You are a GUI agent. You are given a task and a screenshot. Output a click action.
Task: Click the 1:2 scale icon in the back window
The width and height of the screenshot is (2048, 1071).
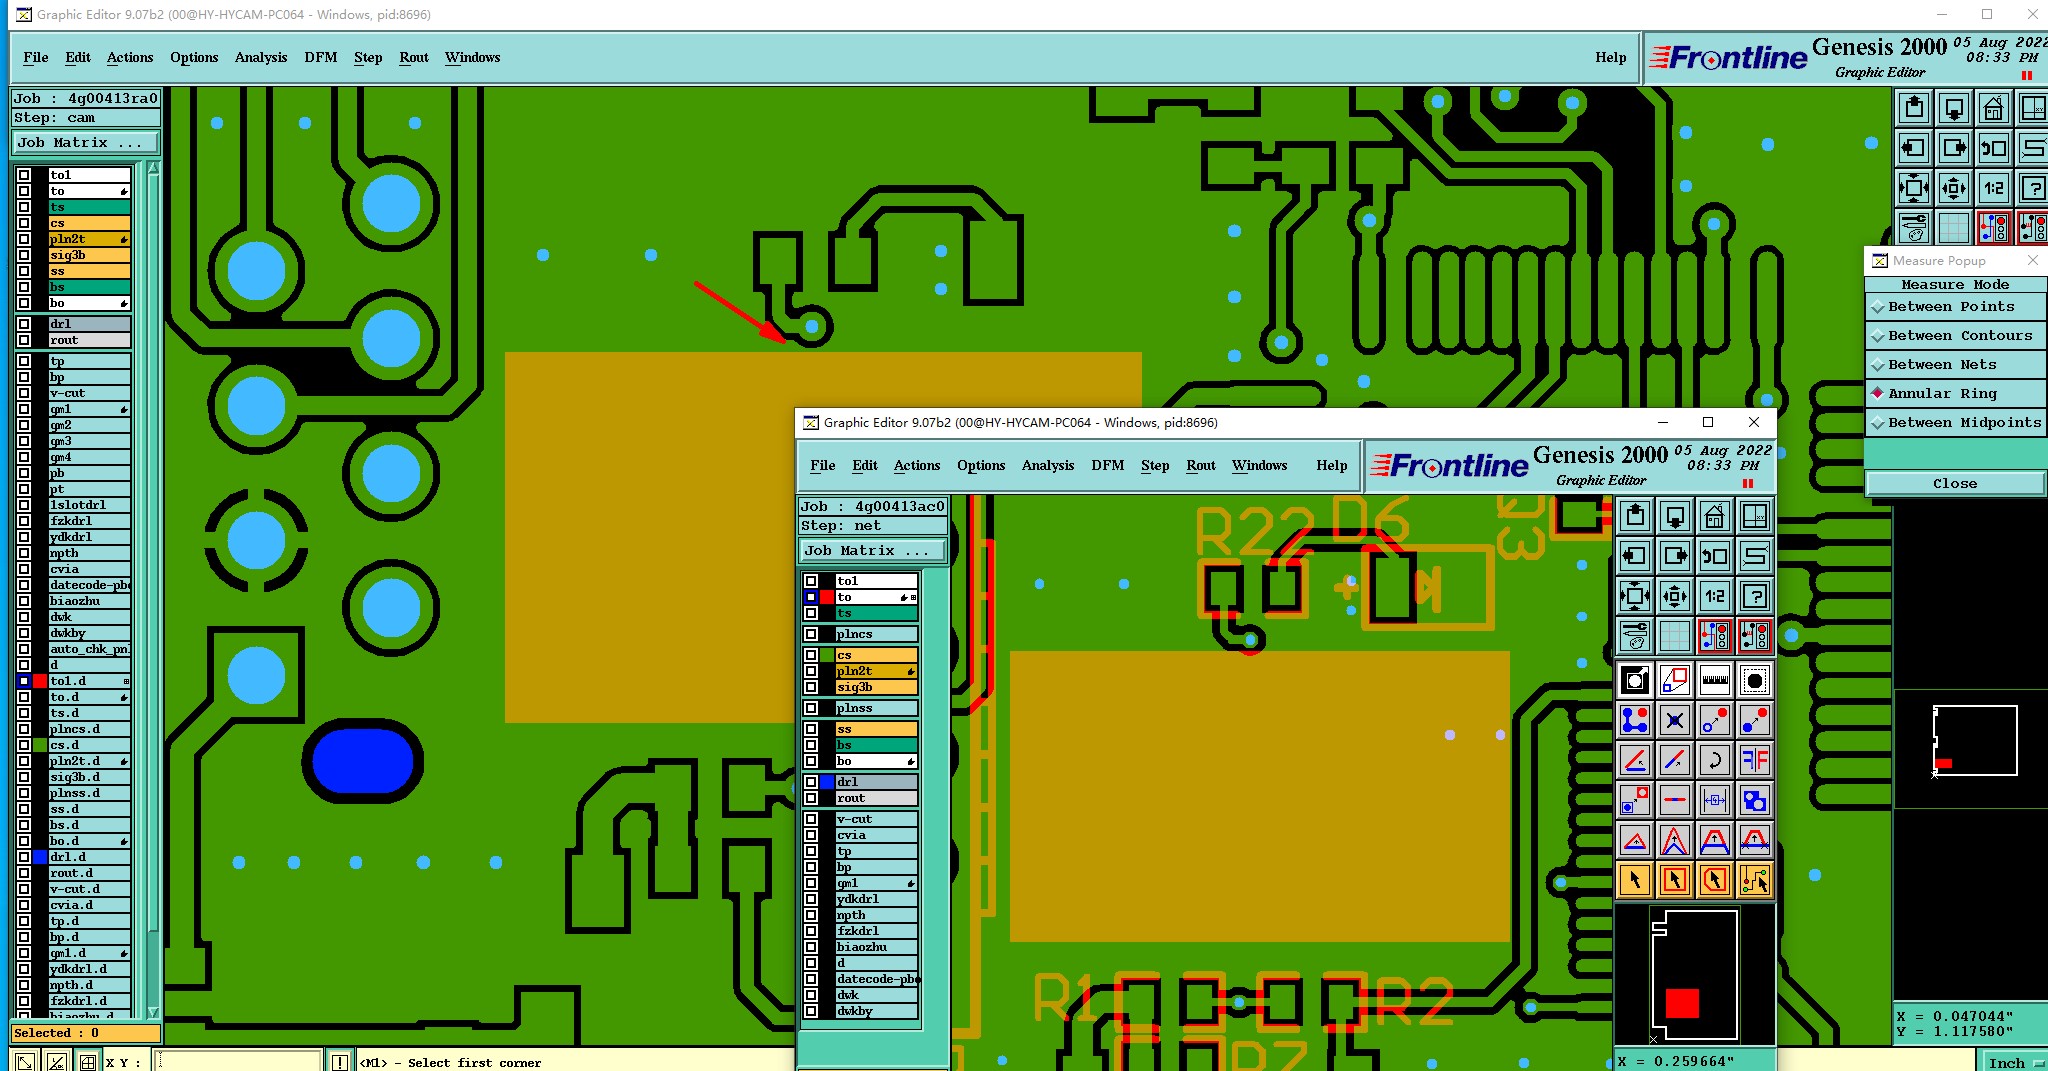point(1993,188)
